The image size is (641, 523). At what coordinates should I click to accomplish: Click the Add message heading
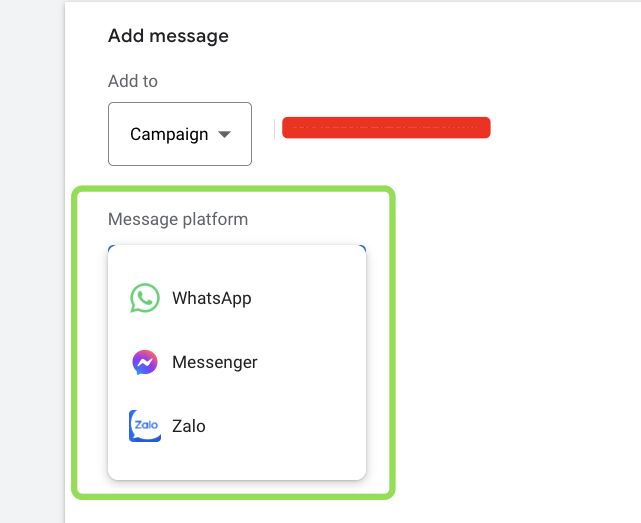pyautogui.click(x=168, y=36)
